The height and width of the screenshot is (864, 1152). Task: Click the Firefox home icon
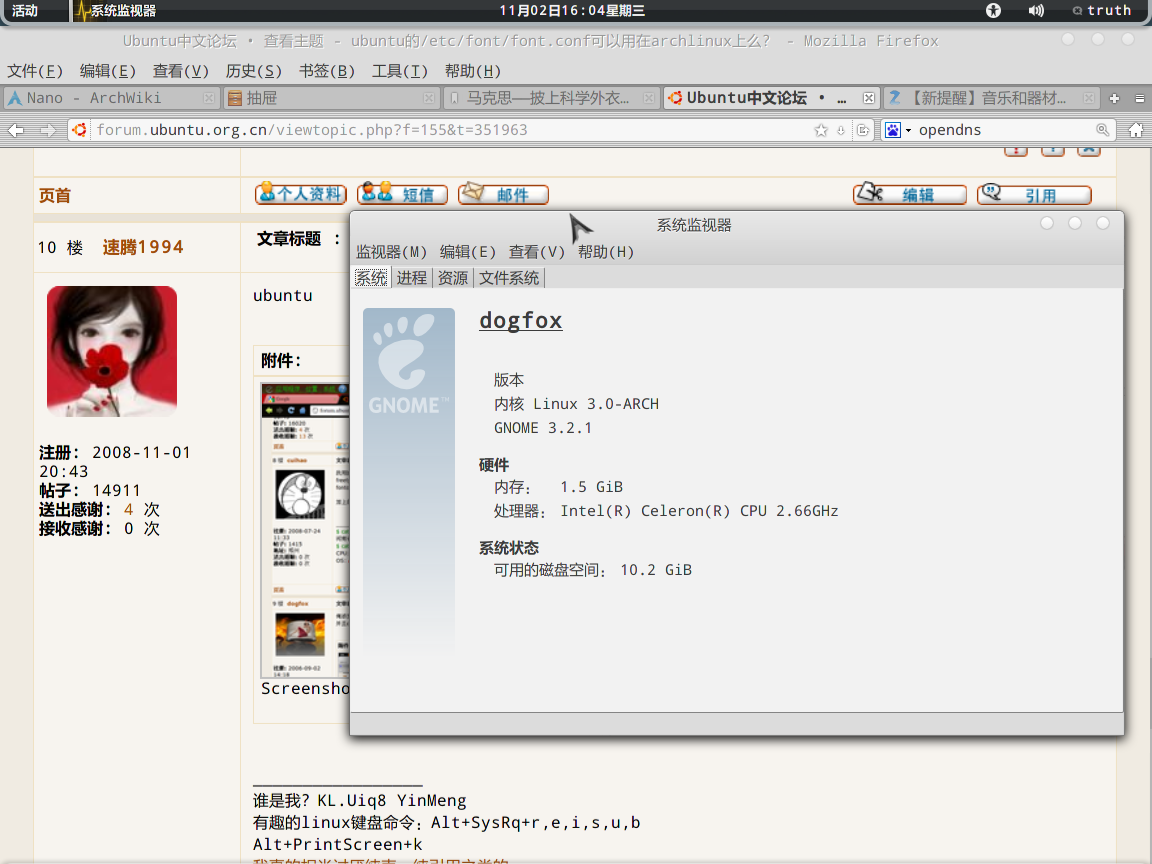pyautogui.click(x=1136, y=130)
